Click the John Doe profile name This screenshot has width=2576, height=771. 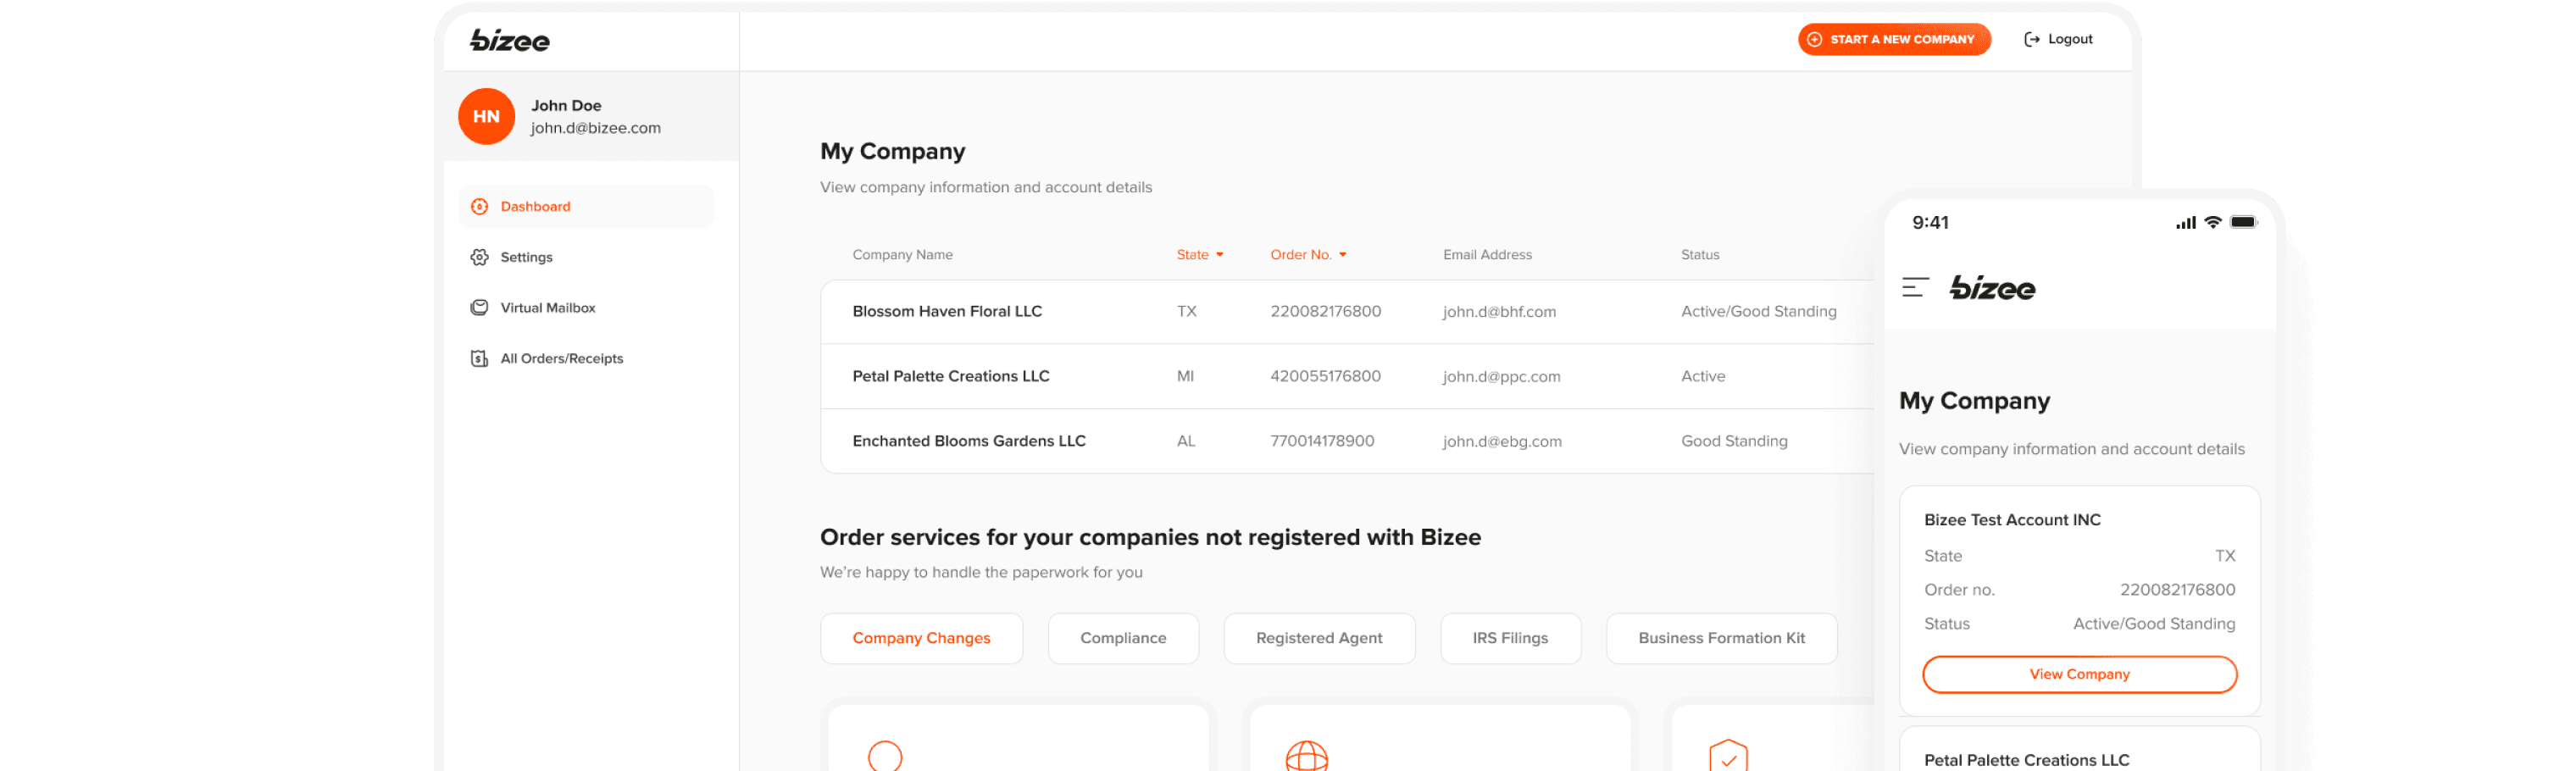tap(566, 106)
